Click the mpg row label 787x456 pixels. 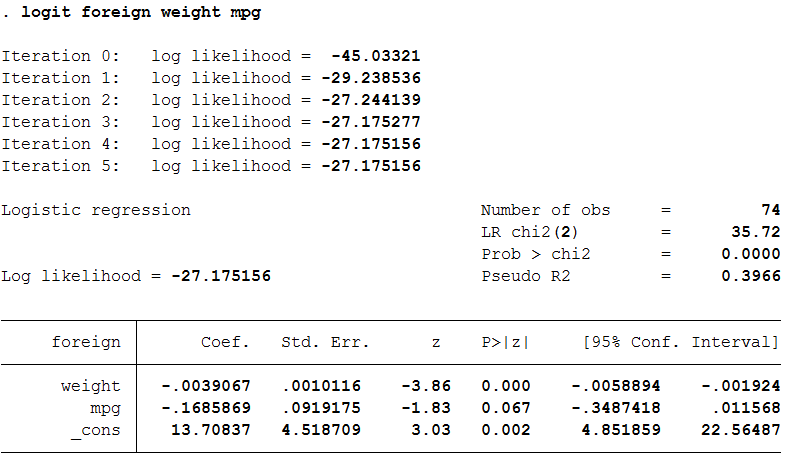click(105, 408)
